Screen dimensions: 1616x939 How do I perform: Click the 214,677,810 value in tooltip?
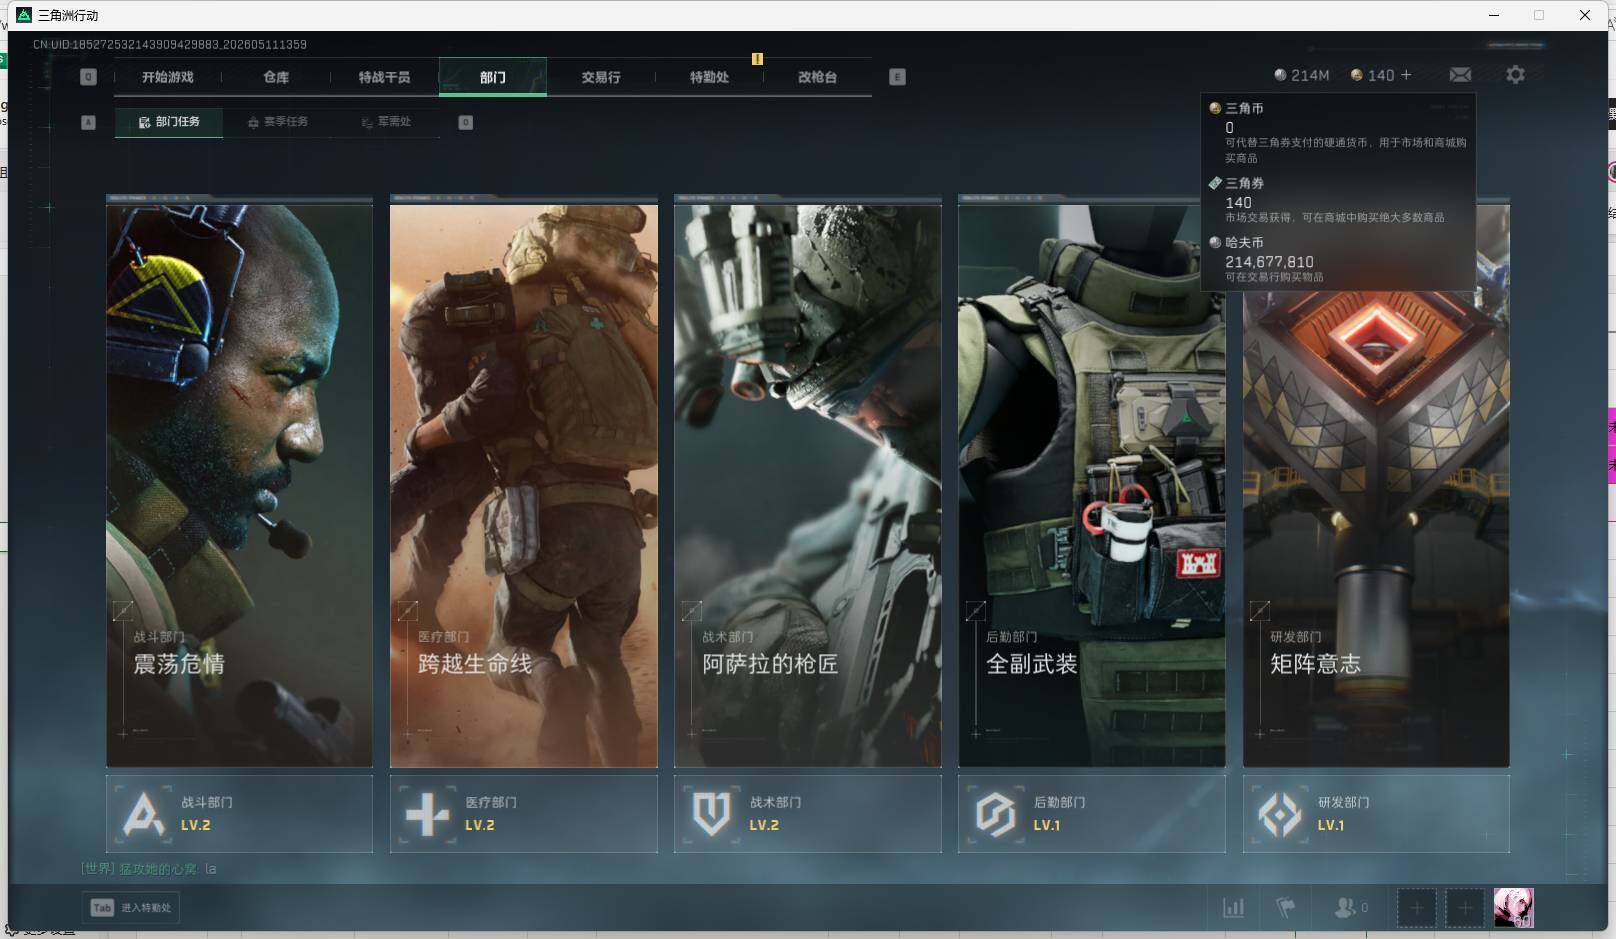(x=1269, y=262)
